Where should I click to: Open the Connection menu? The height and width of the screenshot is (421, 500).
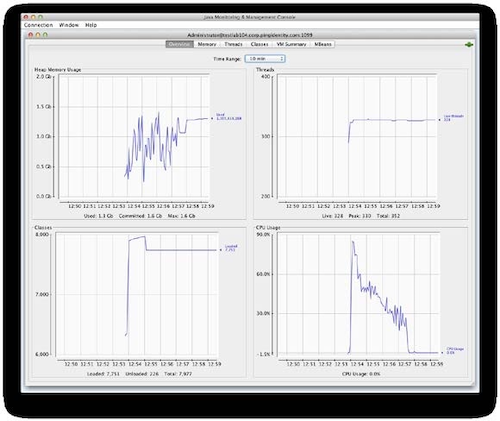tap(38, 25)
